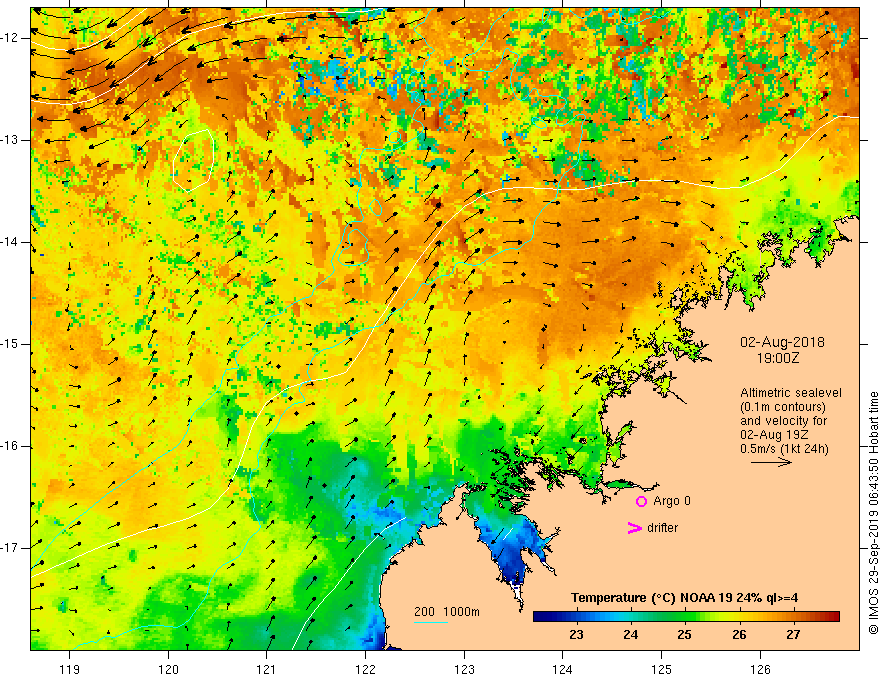Click the 'Altimetric sealevel' caption text
This screenshot has width=880, height=680.
[791, 393]
